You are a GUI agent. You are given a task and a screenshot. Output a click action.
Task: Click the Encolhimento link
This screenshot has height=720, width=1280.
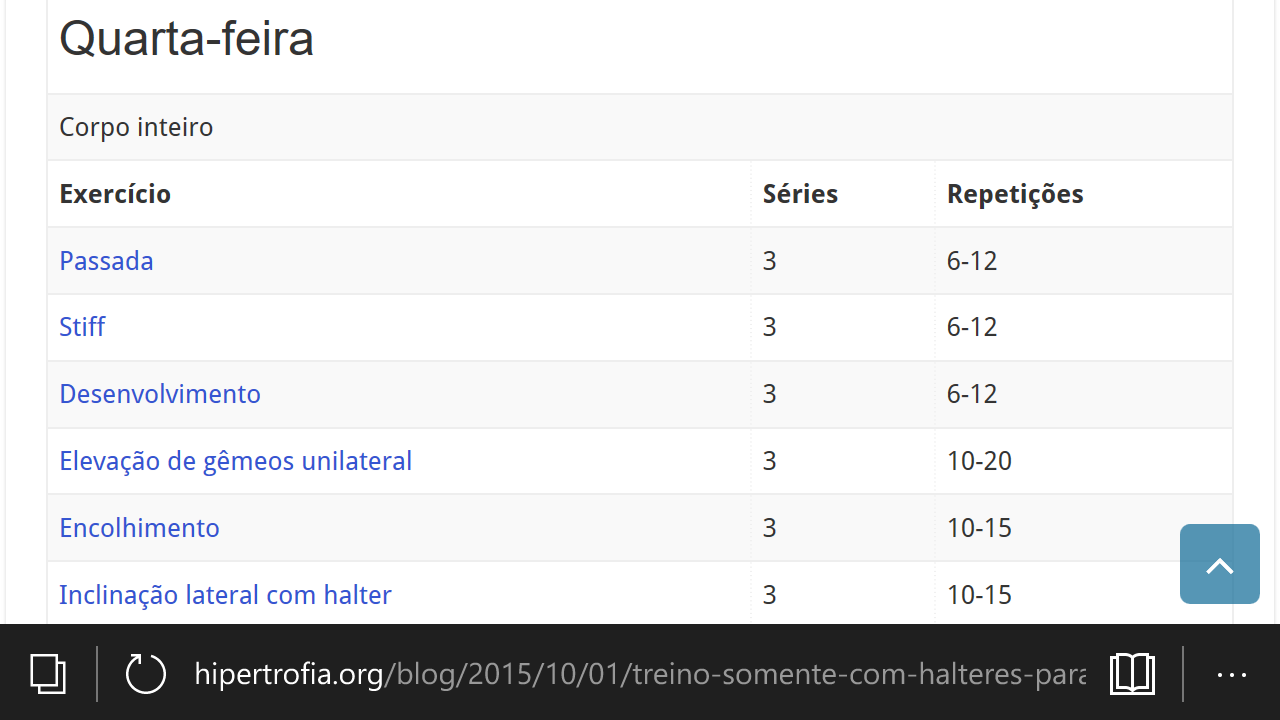pos(139,528)
